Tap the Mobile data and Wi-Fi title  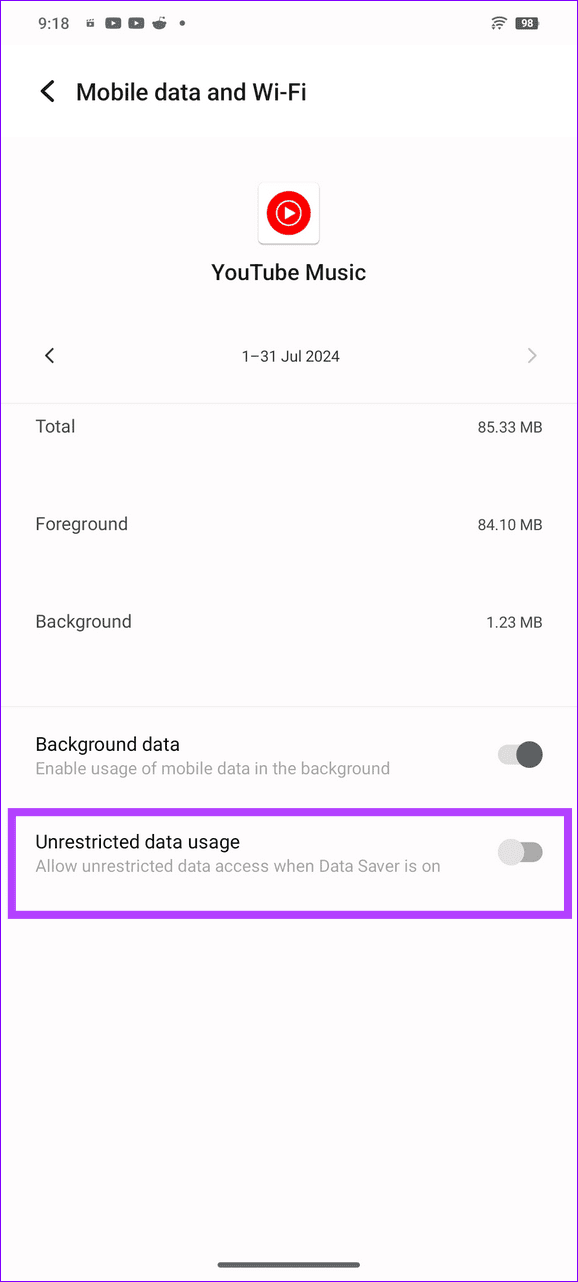(191, 91)
